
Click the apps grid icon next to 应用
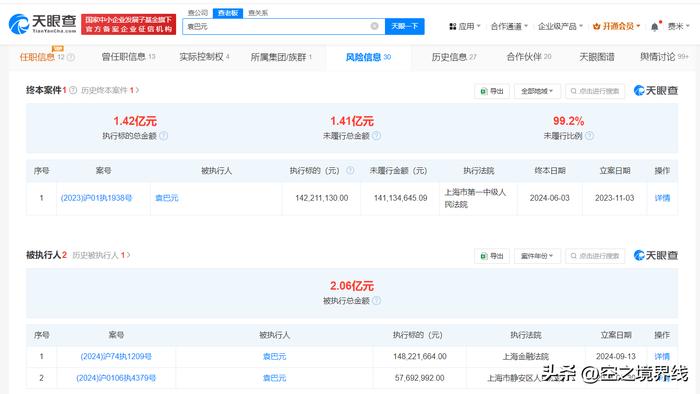click(453, 26)
